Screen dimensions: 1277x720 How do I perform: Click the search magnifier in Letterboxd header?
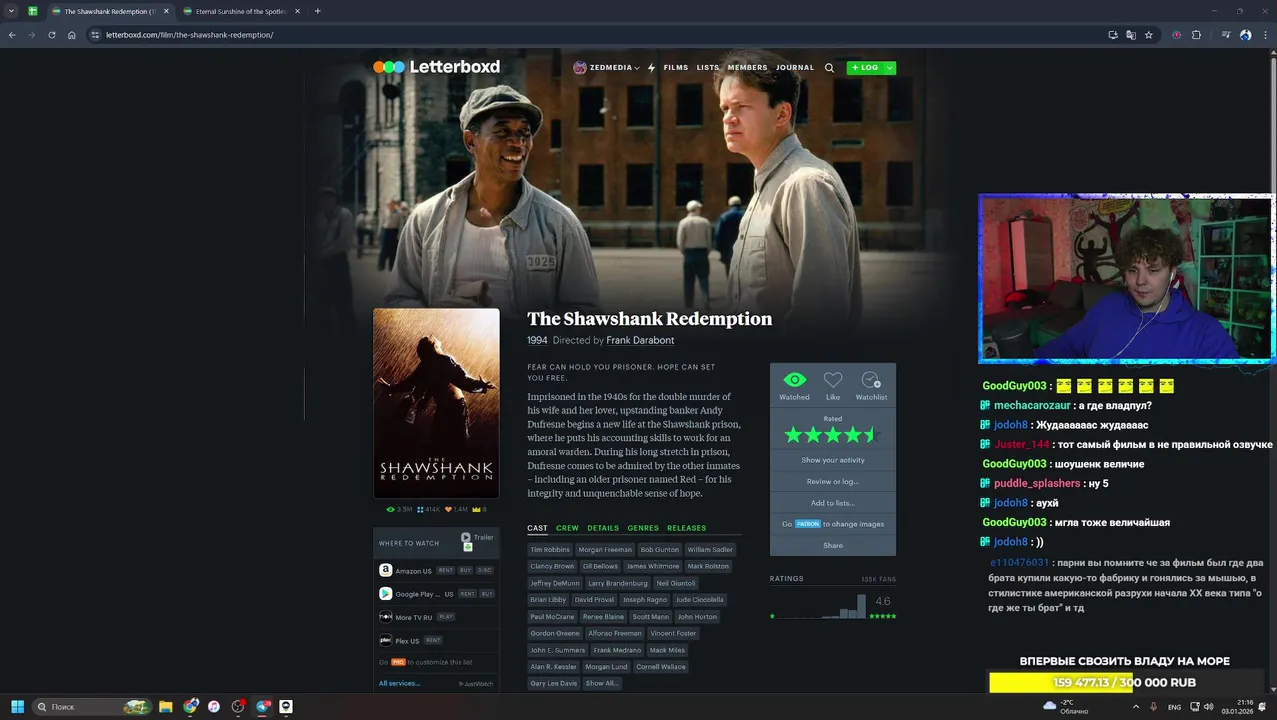(829, 68)
